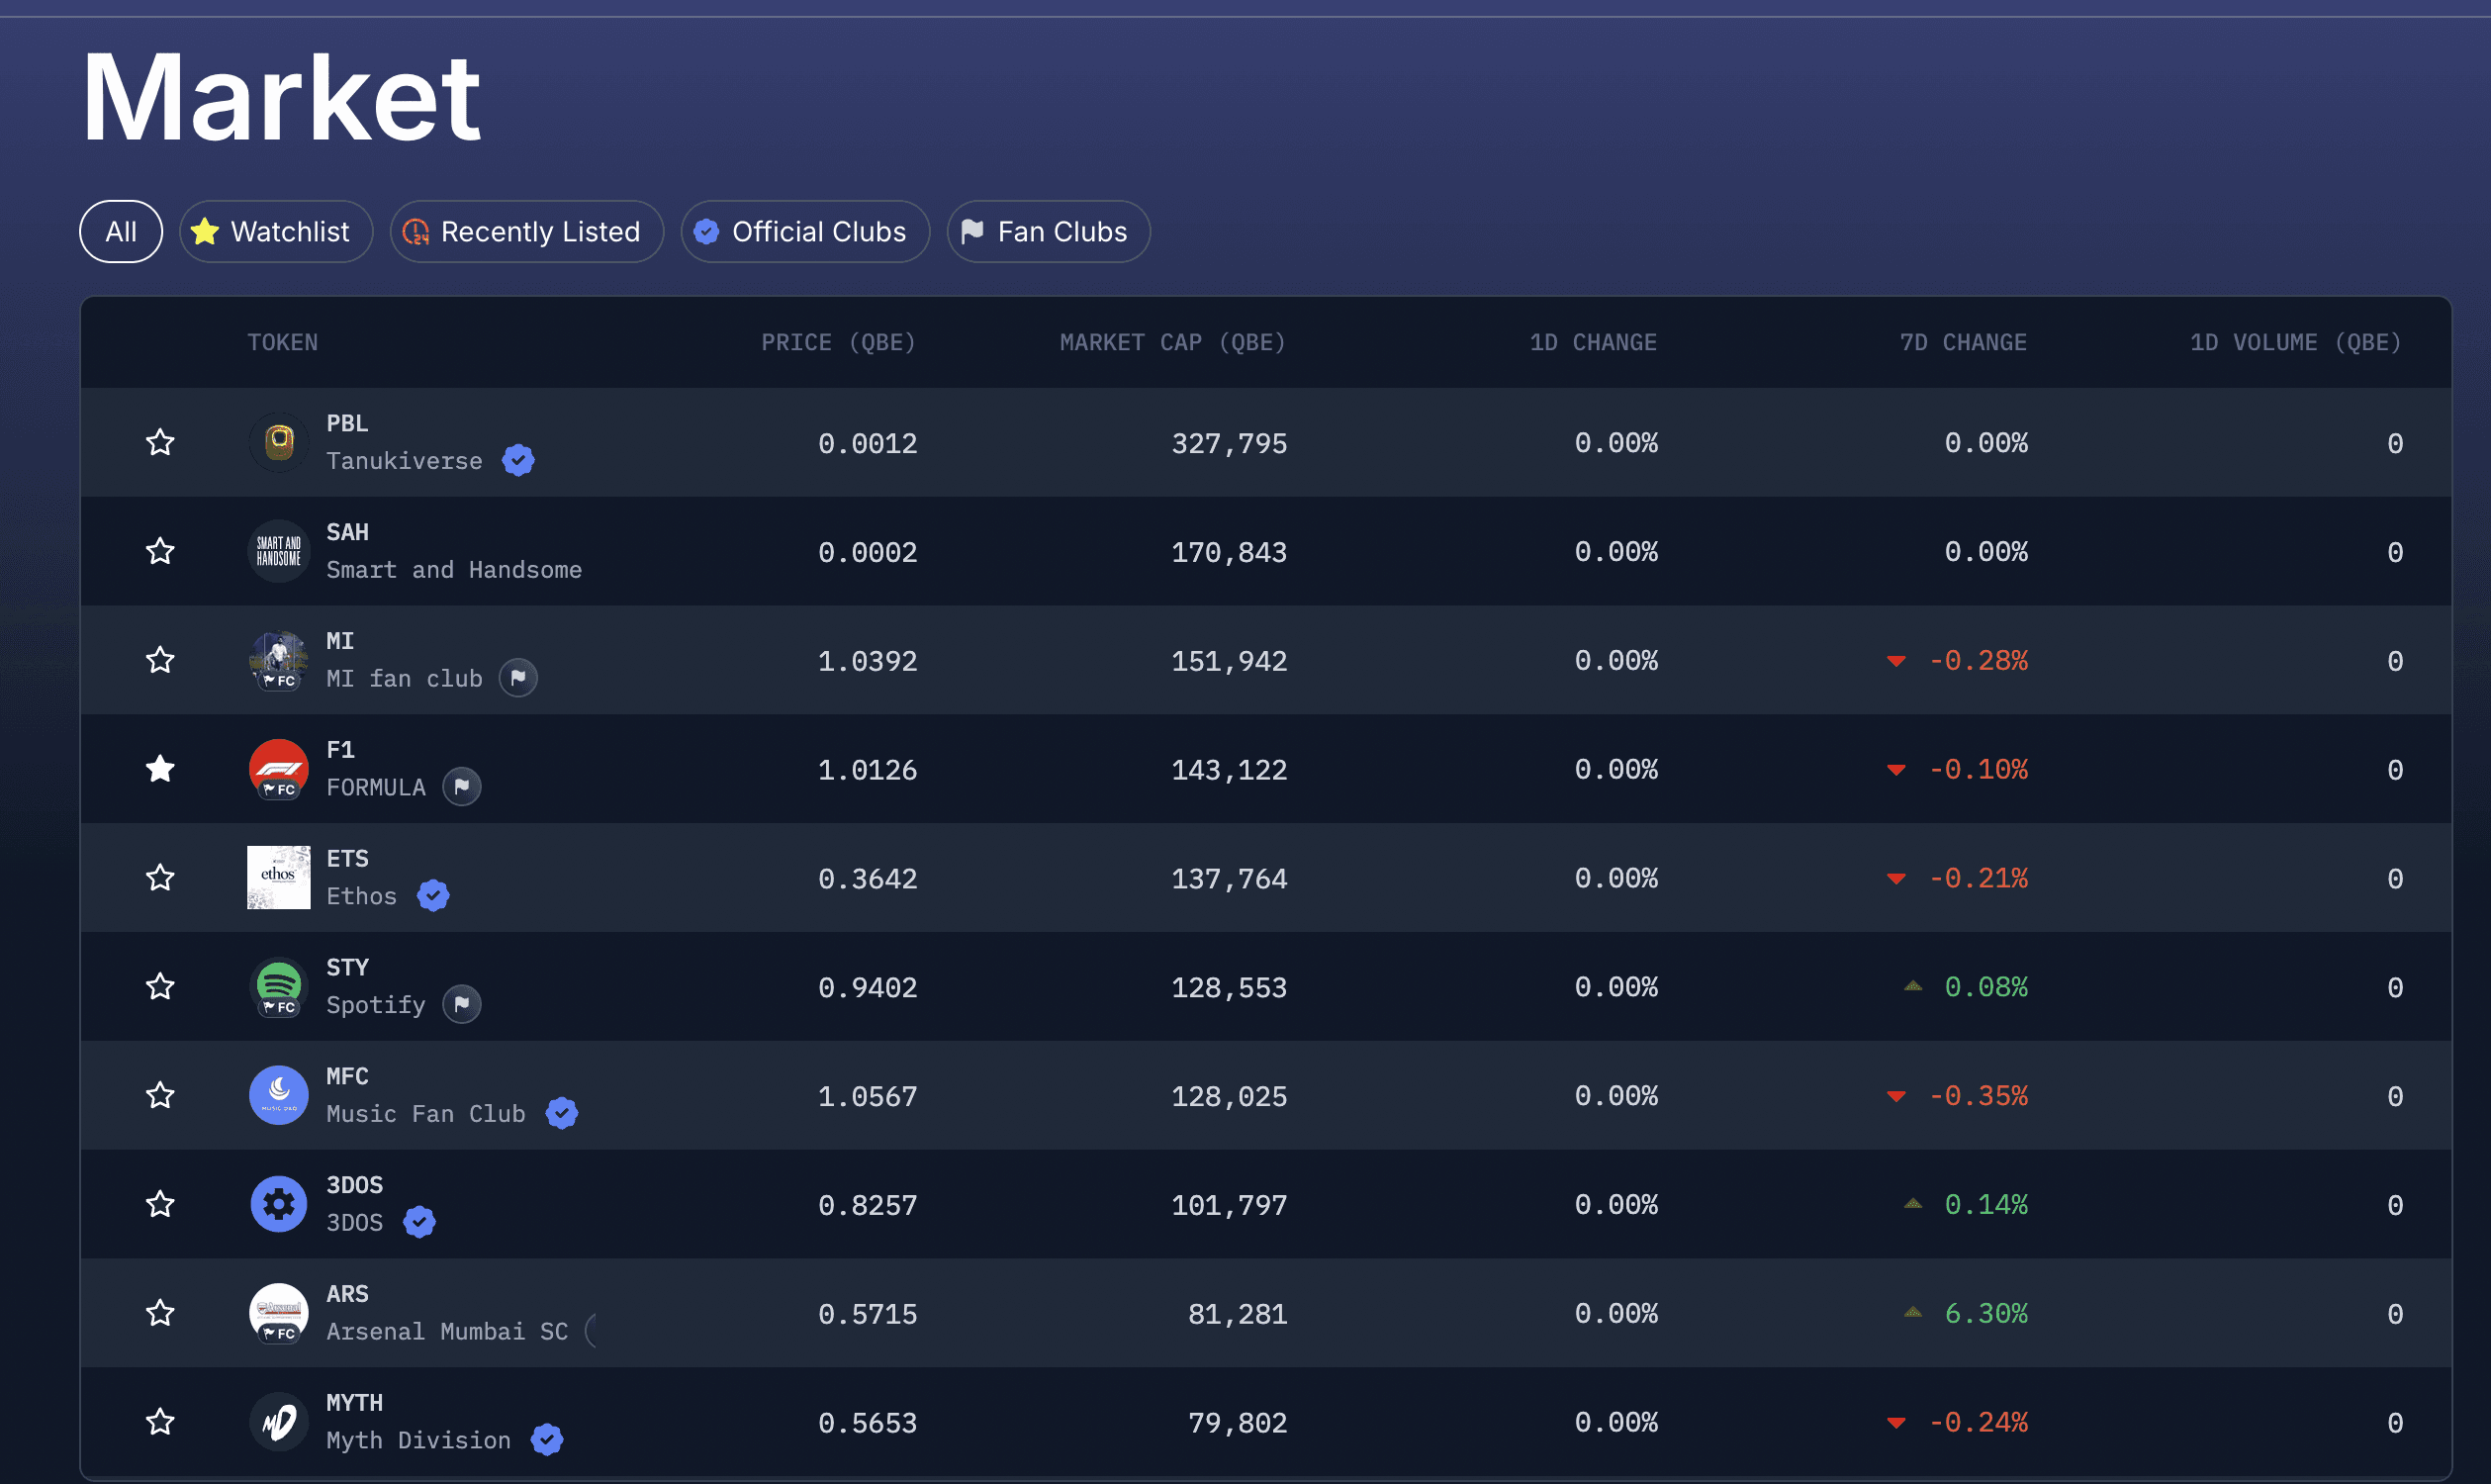This screenshot has height=1484, width=2491.
Task: Sort by the Market Cap (QBE) column header
Action: click(x=1172, y=343)
